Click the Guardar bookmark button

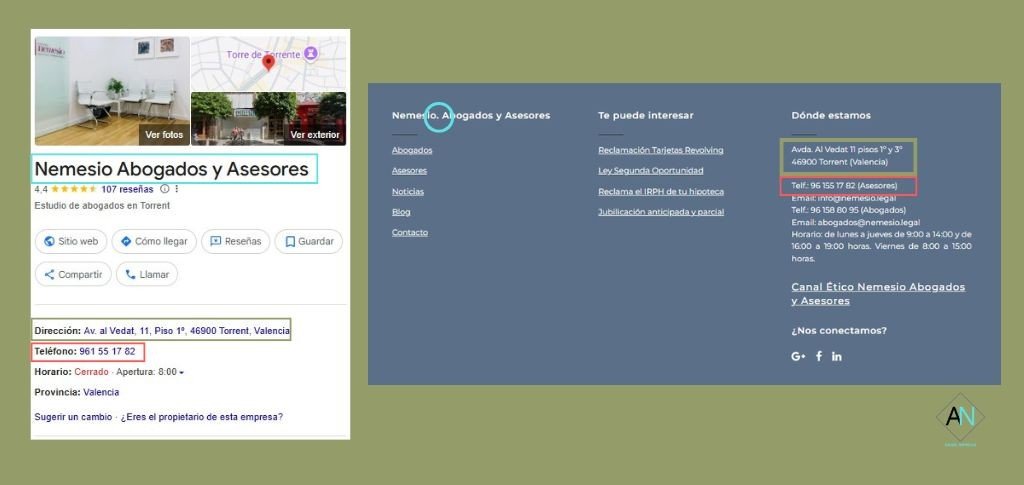pos(308,242)
